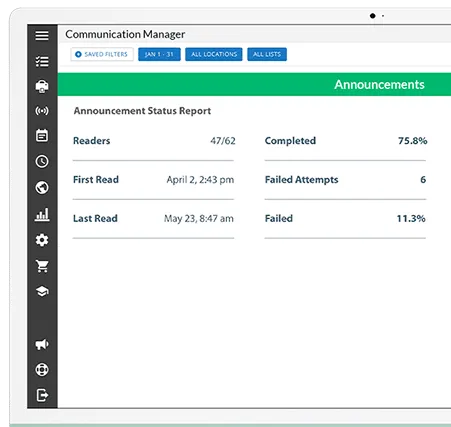
Task: Click the Completed label
Action: click(290, 141)
